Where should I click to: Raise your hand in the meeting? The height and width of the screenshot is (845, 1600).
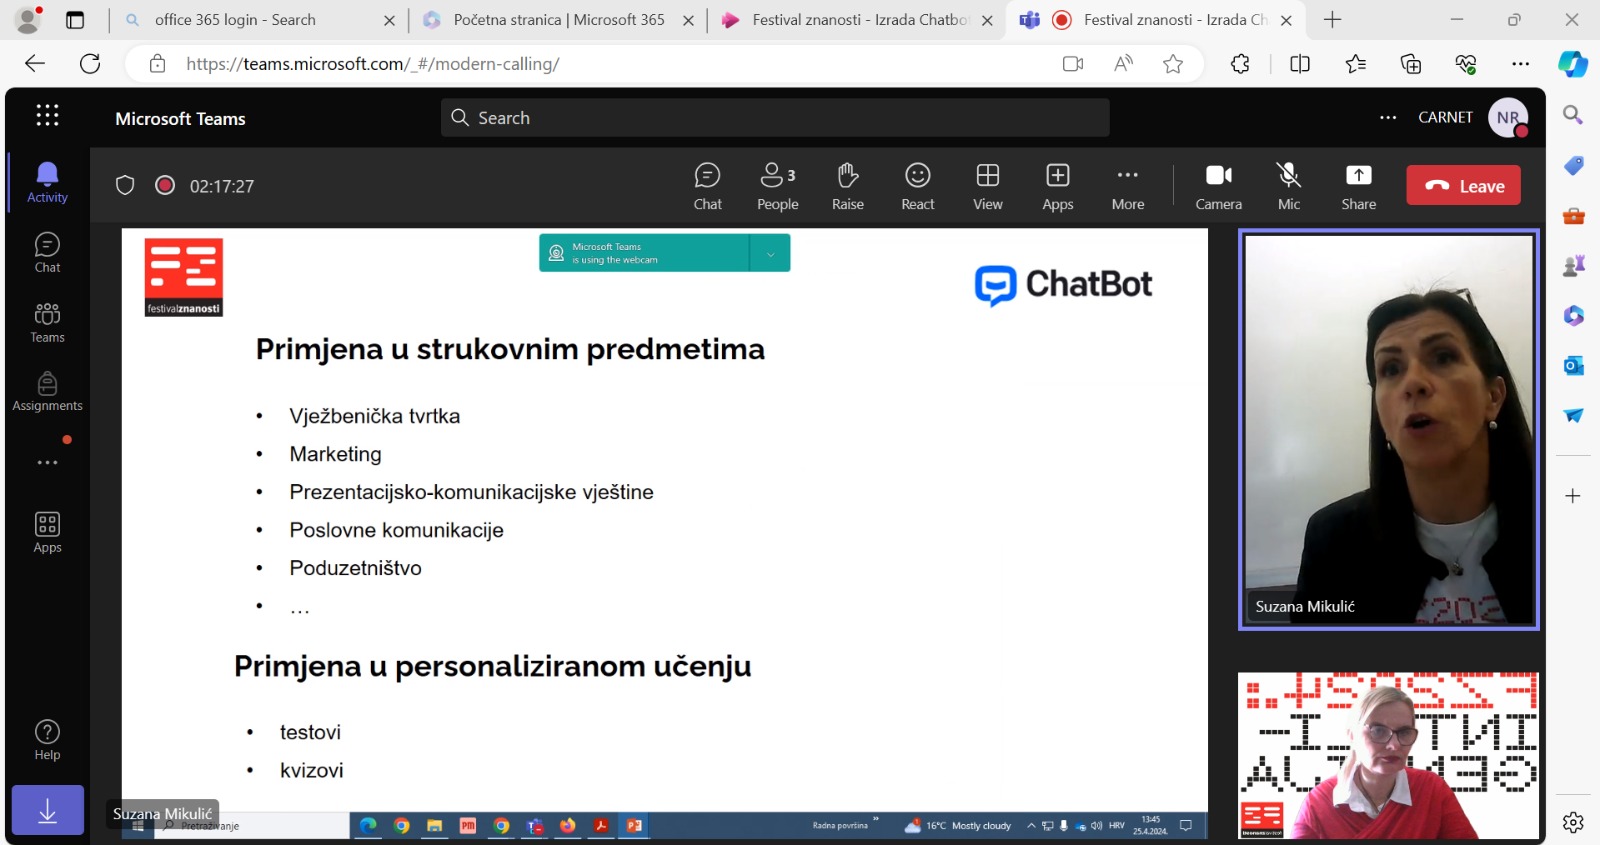point(847,186)
